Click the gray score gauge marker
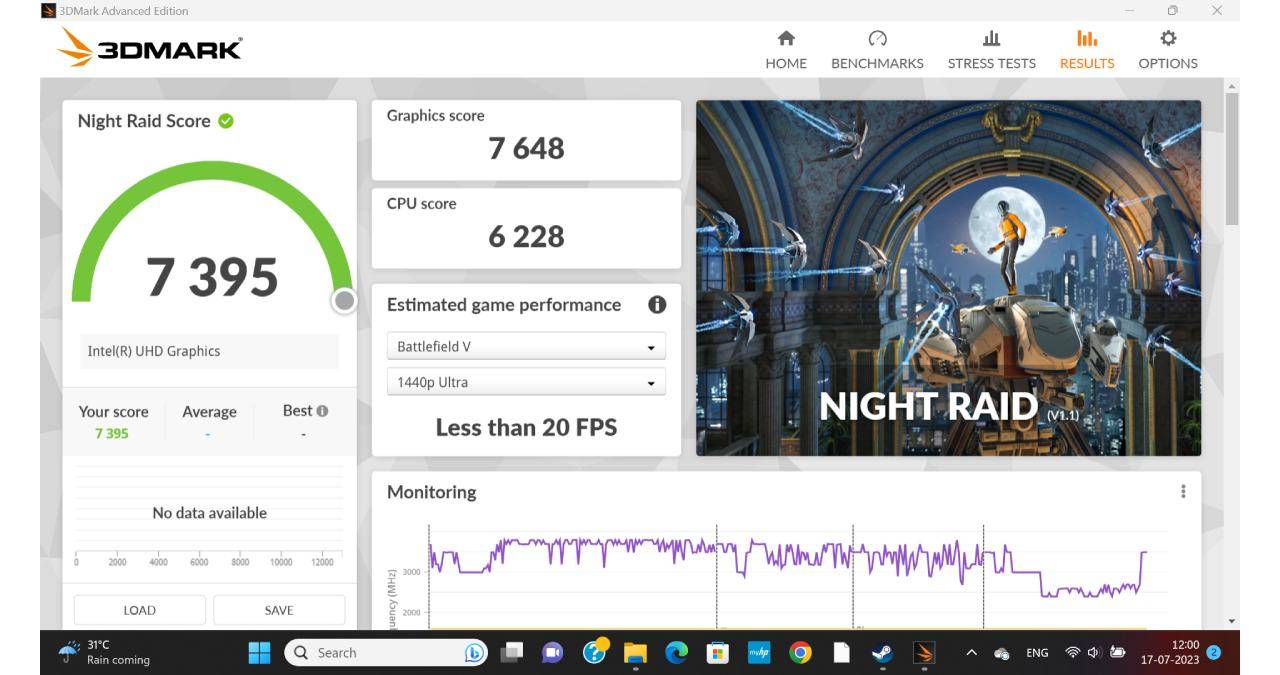This screenshot has width=1280, height=675. [344, 300]
